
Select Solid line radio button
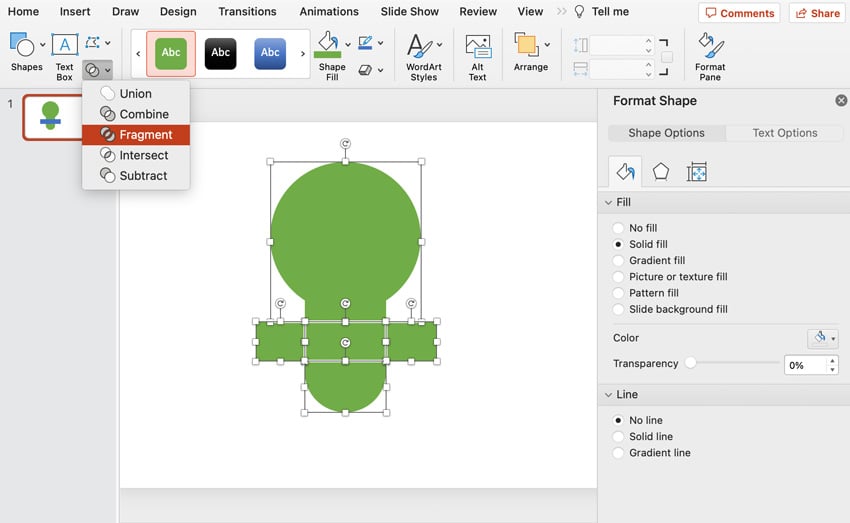click(618, 437)
